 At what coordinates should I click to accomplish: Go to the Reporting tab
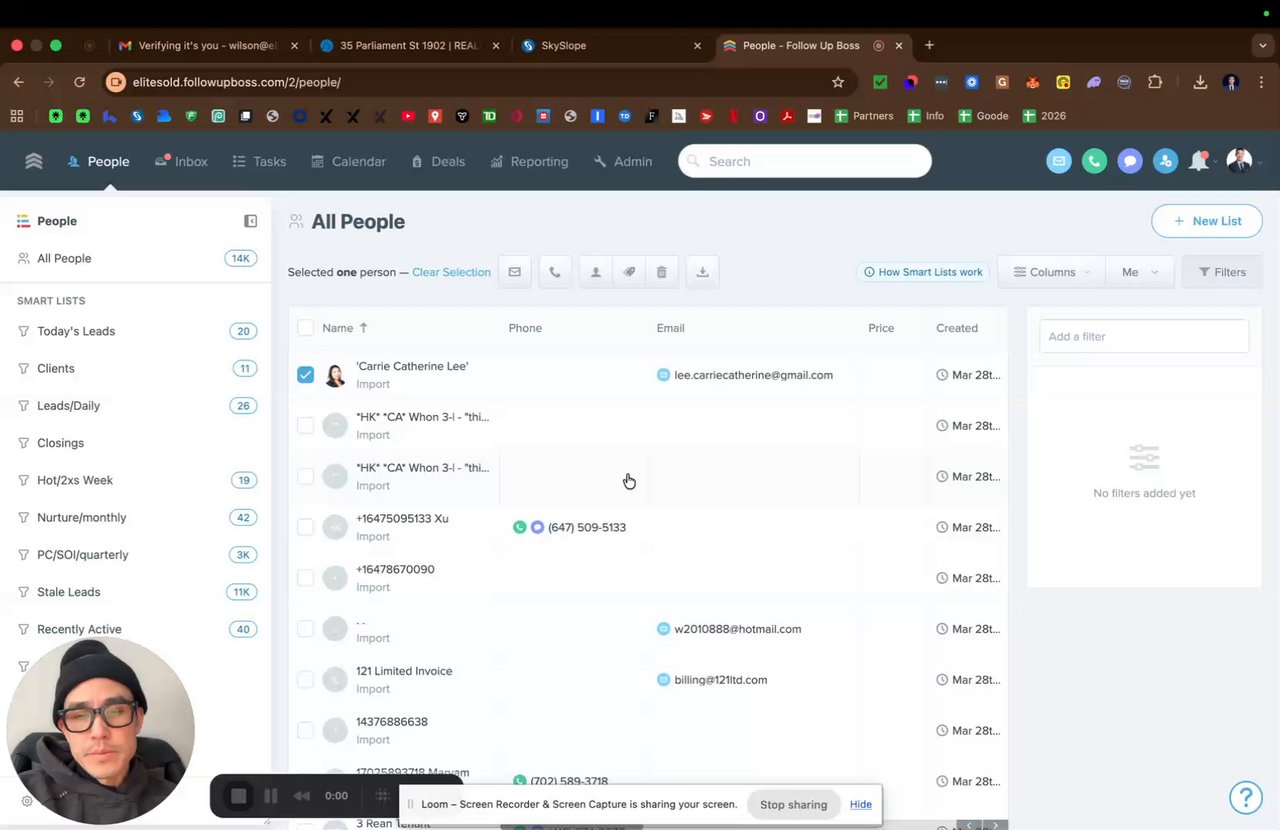tap(529, 161)
